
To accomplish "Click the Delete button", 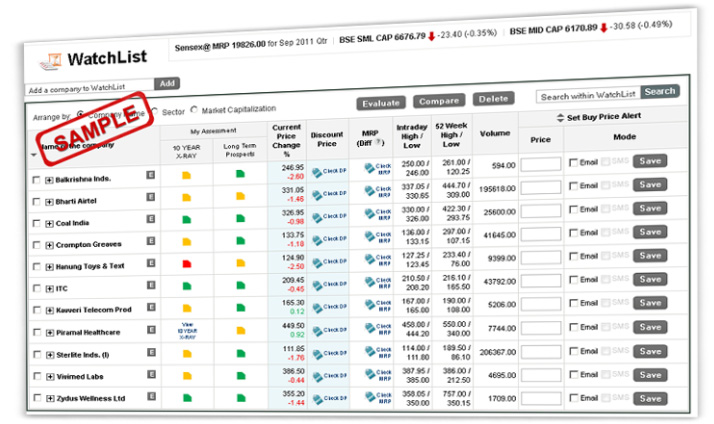I will tap(493, 99).
